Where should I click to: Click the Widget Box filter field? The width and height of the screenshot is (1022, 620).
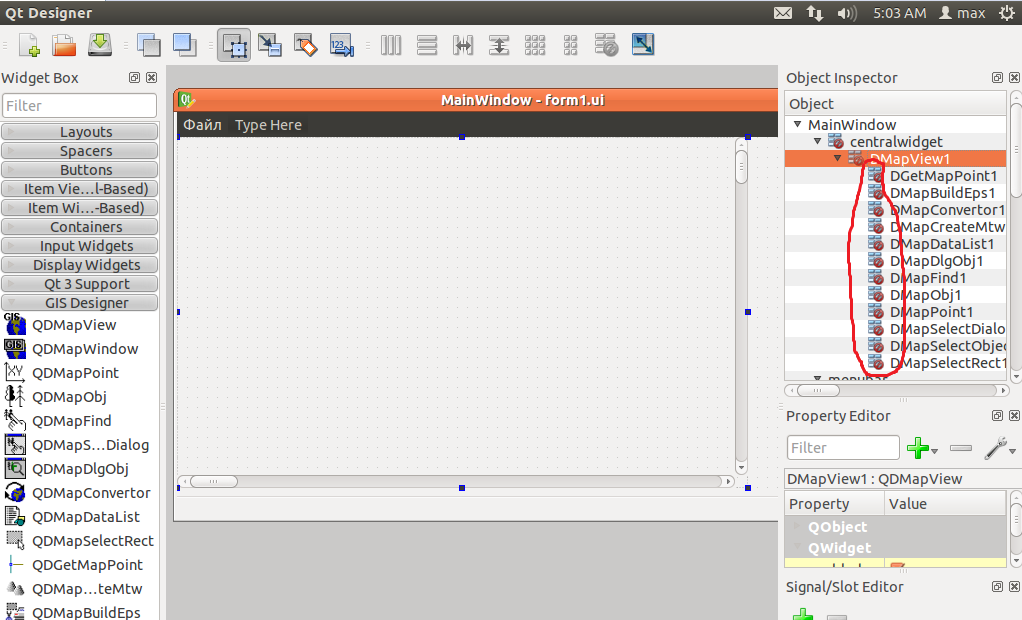pyautogui.click(x=80, y=106)
